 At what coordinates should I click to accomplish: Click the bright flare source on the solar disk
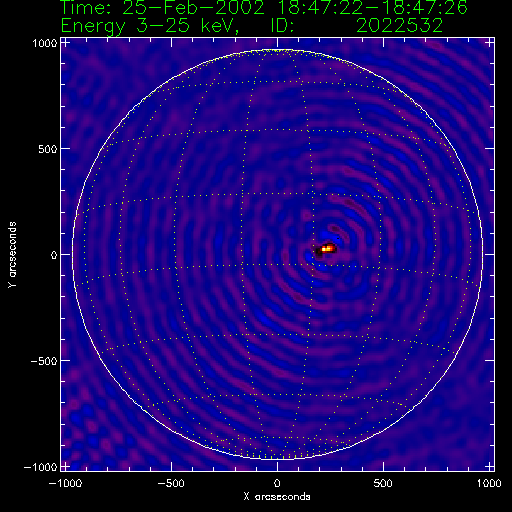(x=327, y=248)
